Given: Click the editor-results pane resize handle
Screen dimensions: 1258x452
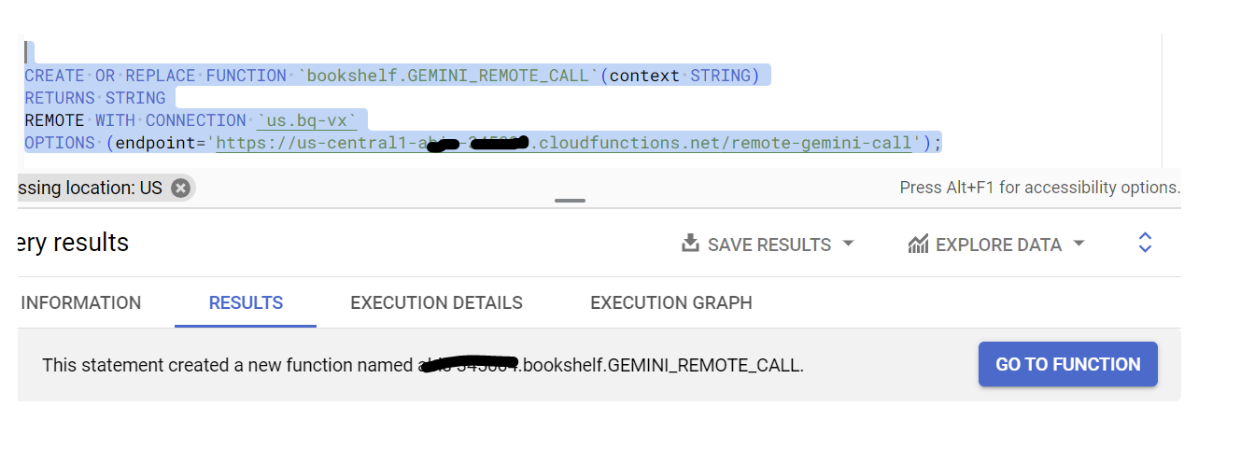Looking at the screenshot, I should 570,201.
